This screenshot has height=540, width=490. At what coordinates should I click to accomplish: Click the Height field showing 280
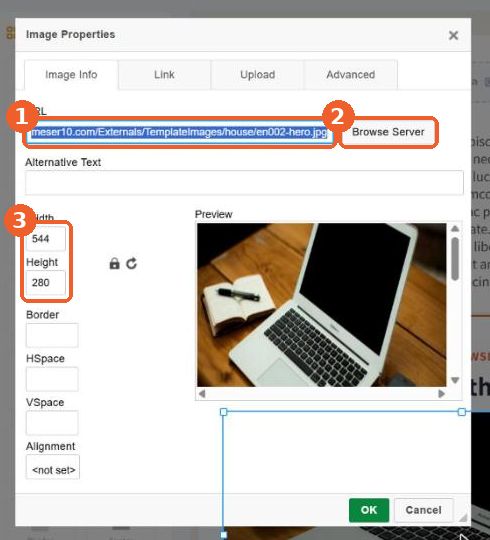pyautogui.click(x=46, y=283)
